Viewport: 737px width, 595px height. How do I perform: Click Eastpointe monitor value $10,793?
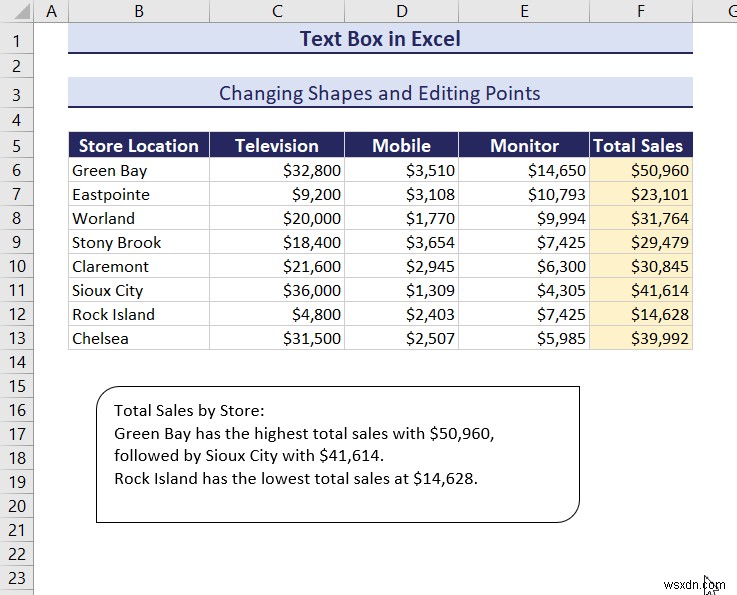[x=524, y=194]
